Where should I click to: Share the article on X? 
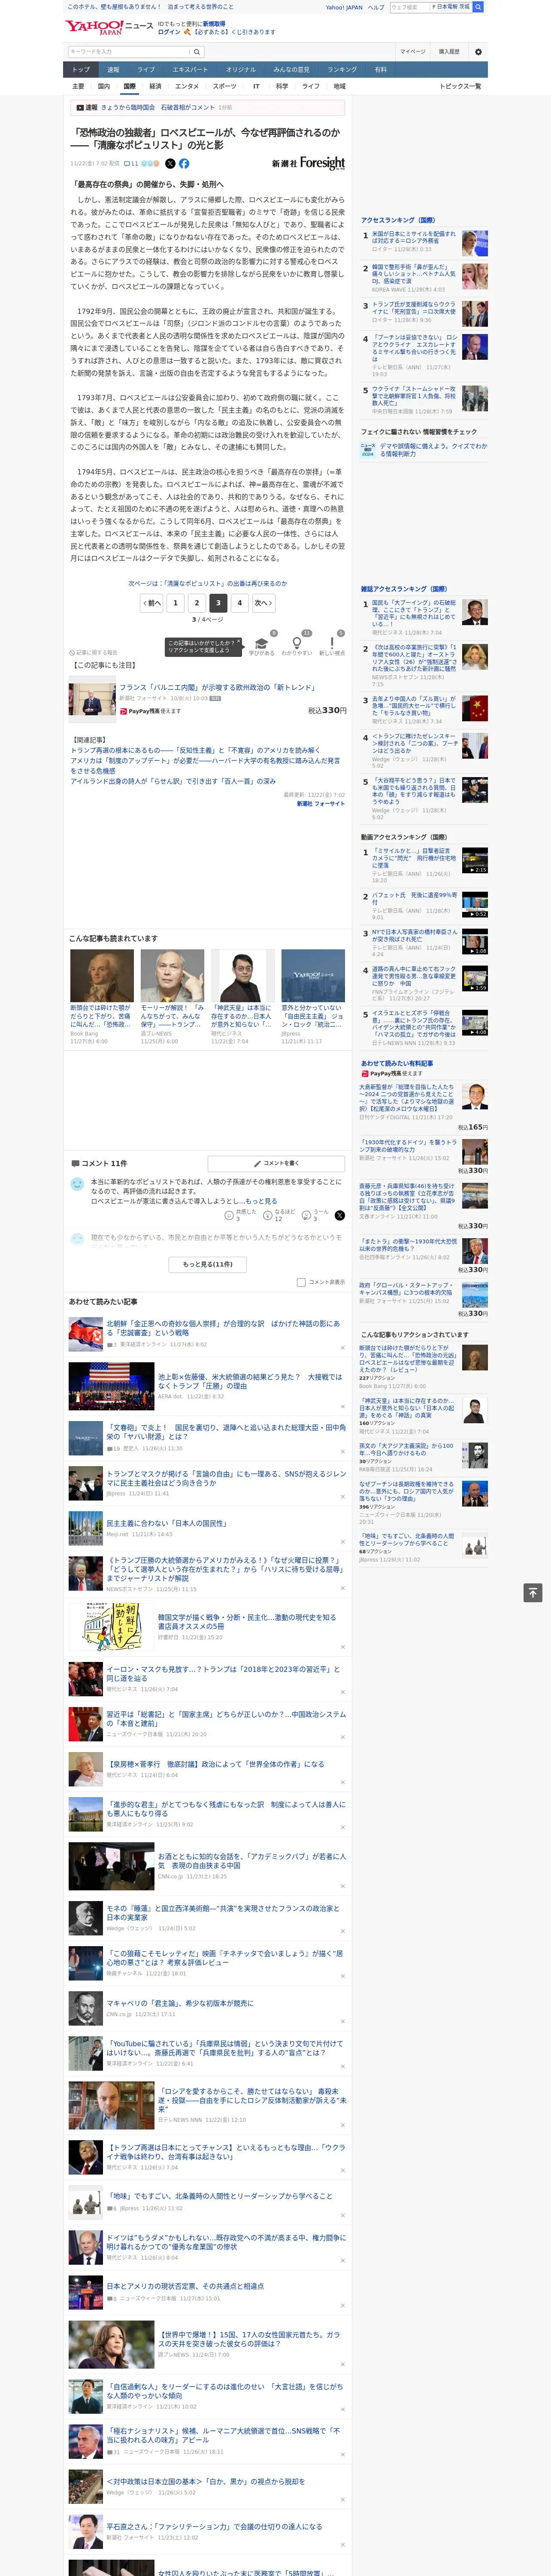point(170,163)
